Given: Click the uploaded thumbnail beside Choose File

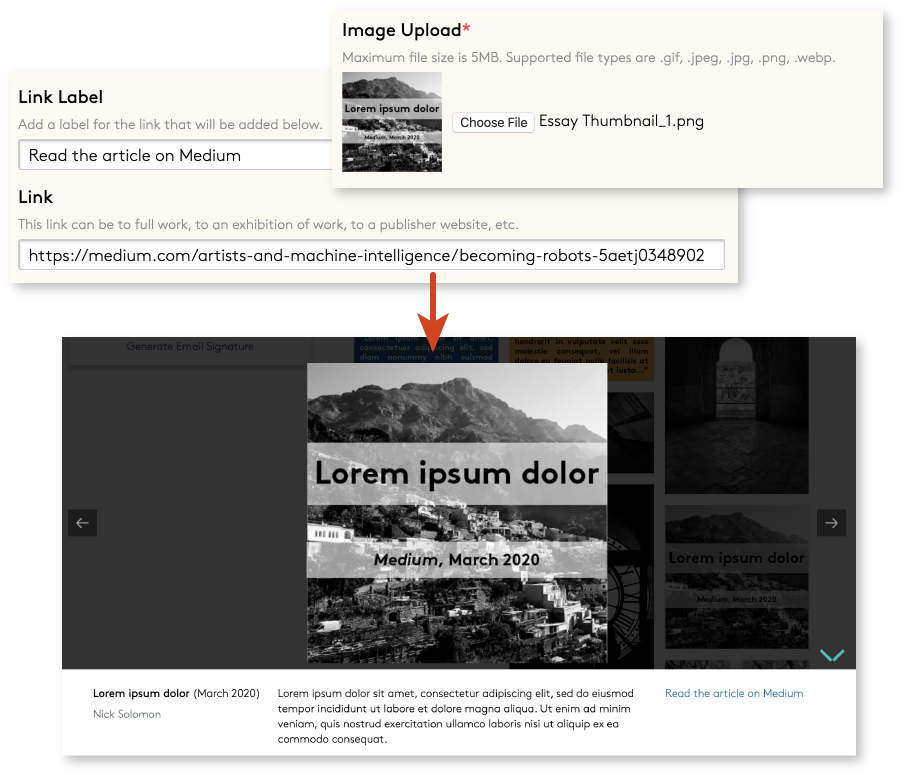Looking at the screenshot, I should pyautogui.click(x=391, y=122).
